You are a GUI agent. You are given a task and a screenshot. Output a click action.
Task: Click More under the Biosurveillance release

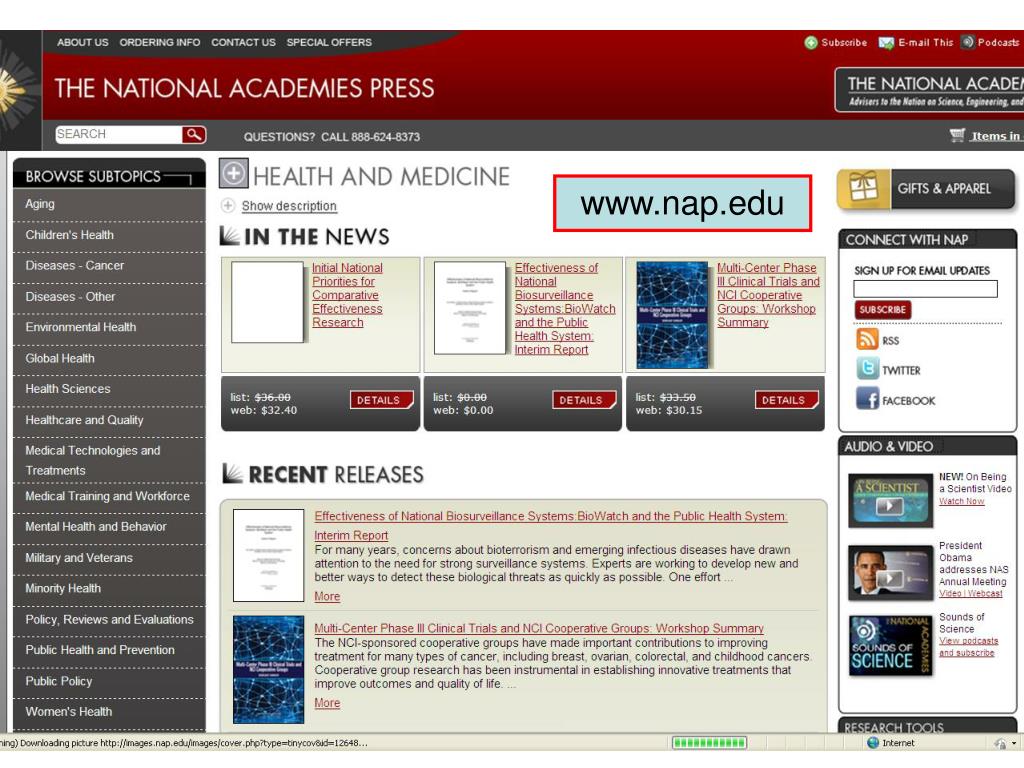[x=327, y=597]
